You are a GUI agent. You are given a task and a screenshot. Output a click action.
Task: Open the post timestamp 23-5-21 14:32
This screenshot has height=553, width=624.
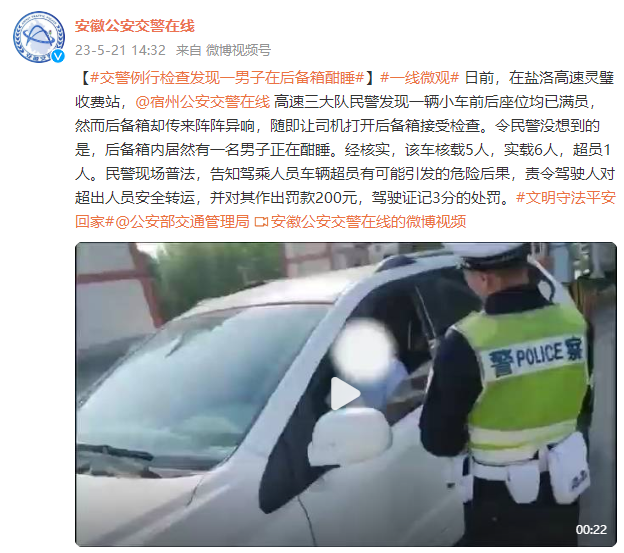(120, 51)
